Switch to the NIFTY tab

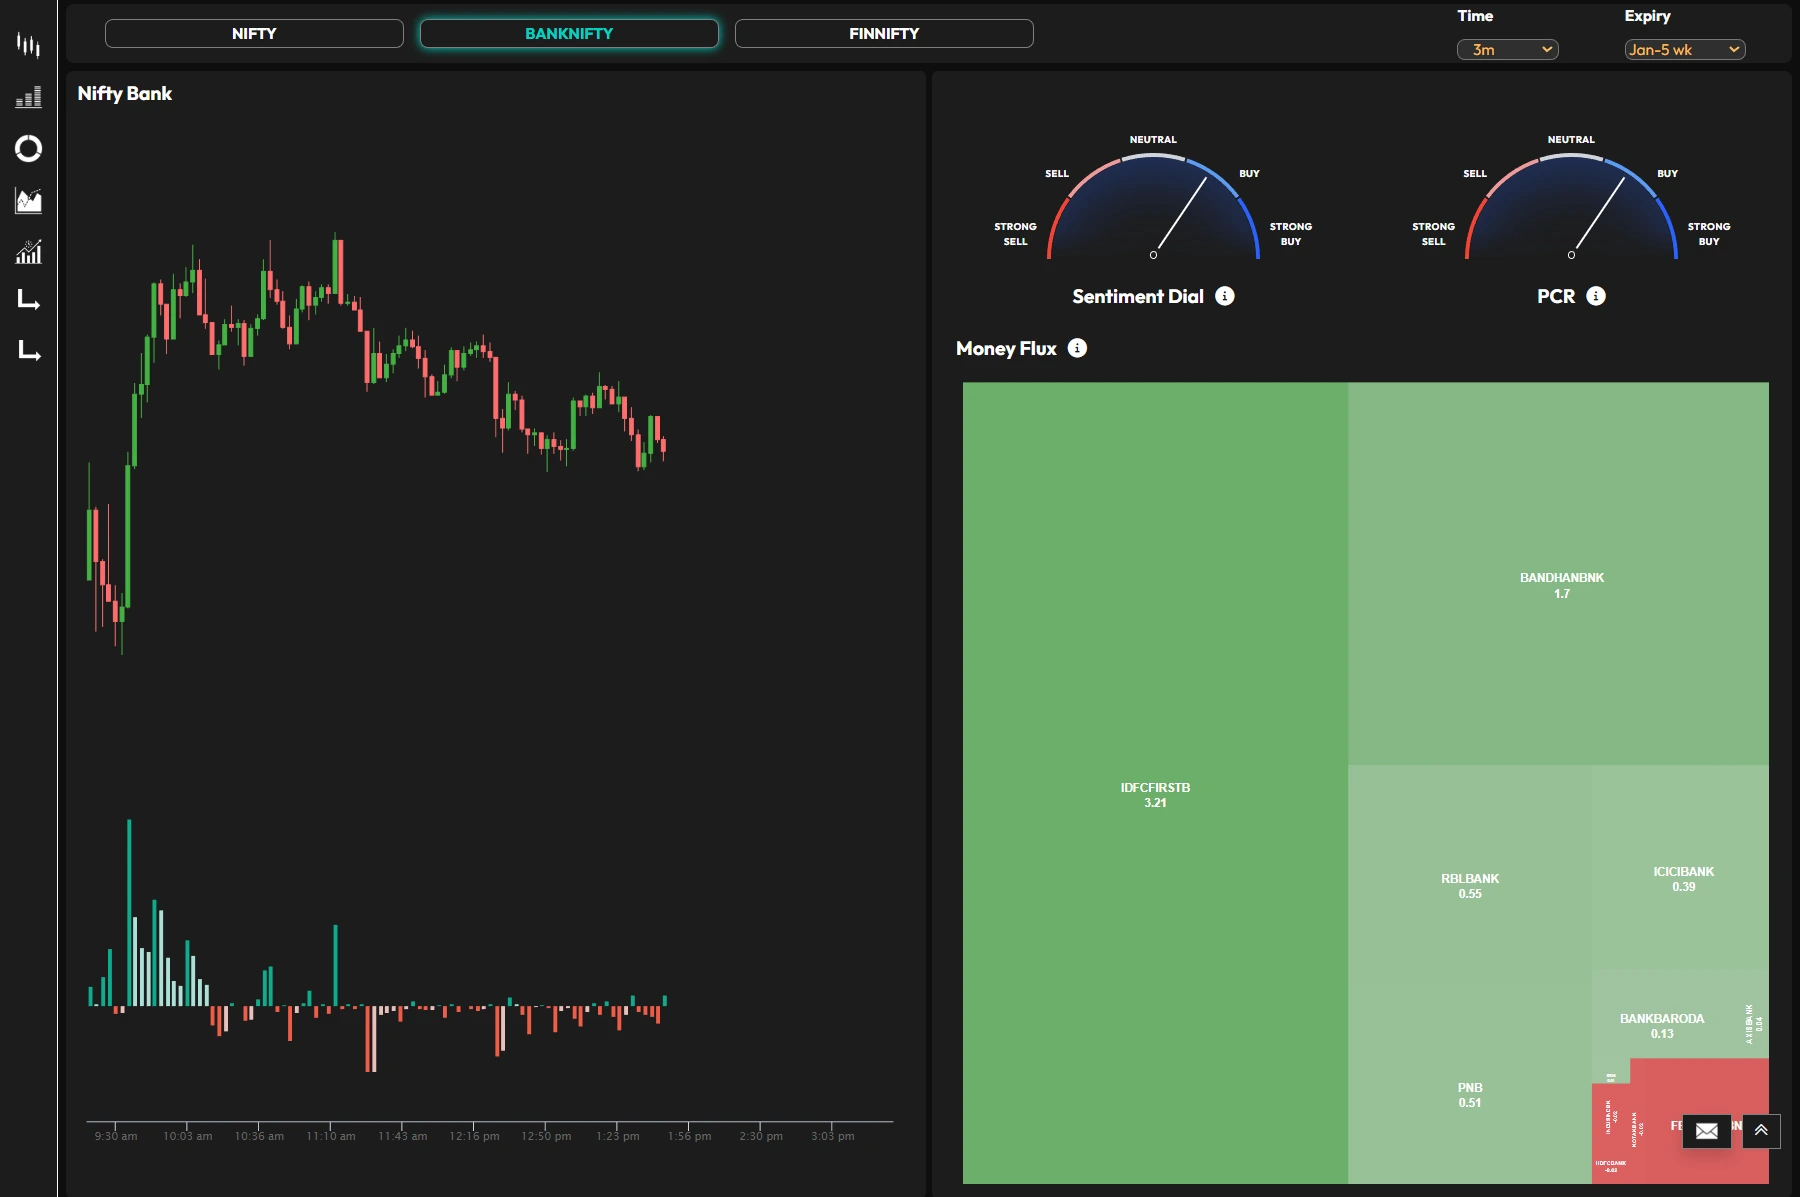point(254,33)
